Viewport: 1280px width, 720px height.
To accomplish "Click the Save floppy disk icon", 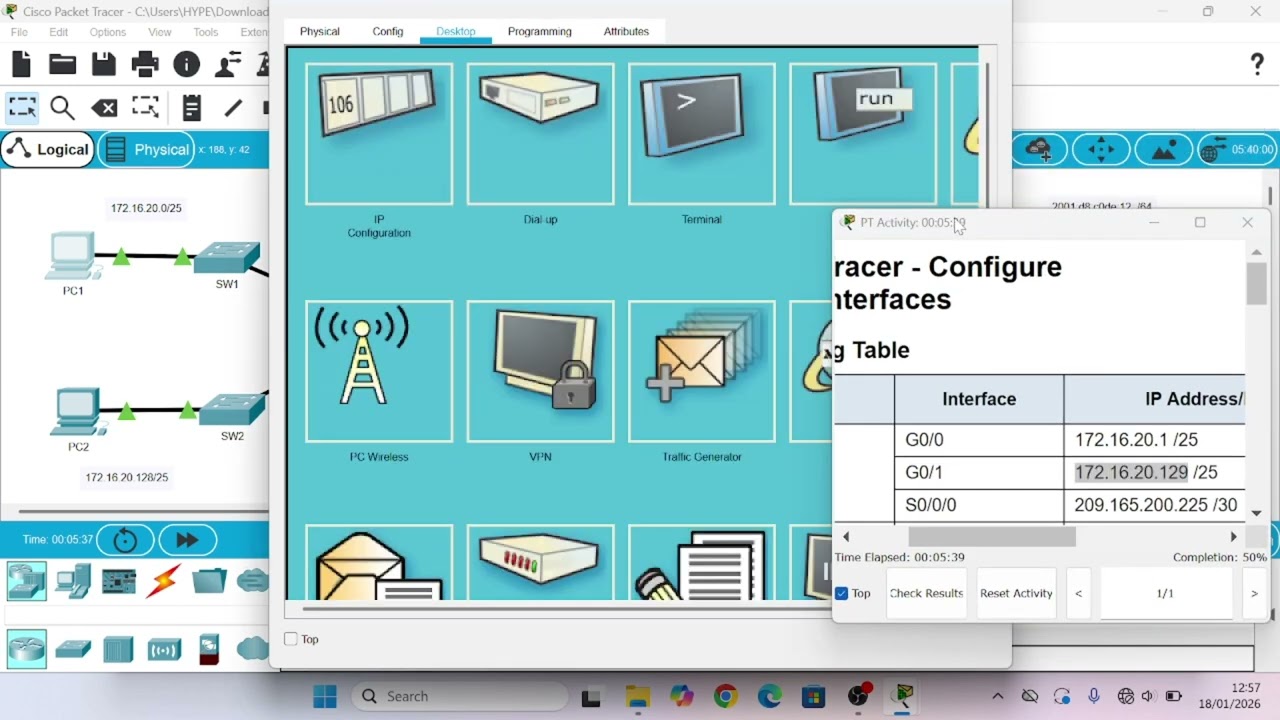I will click(x=104, y=65).
